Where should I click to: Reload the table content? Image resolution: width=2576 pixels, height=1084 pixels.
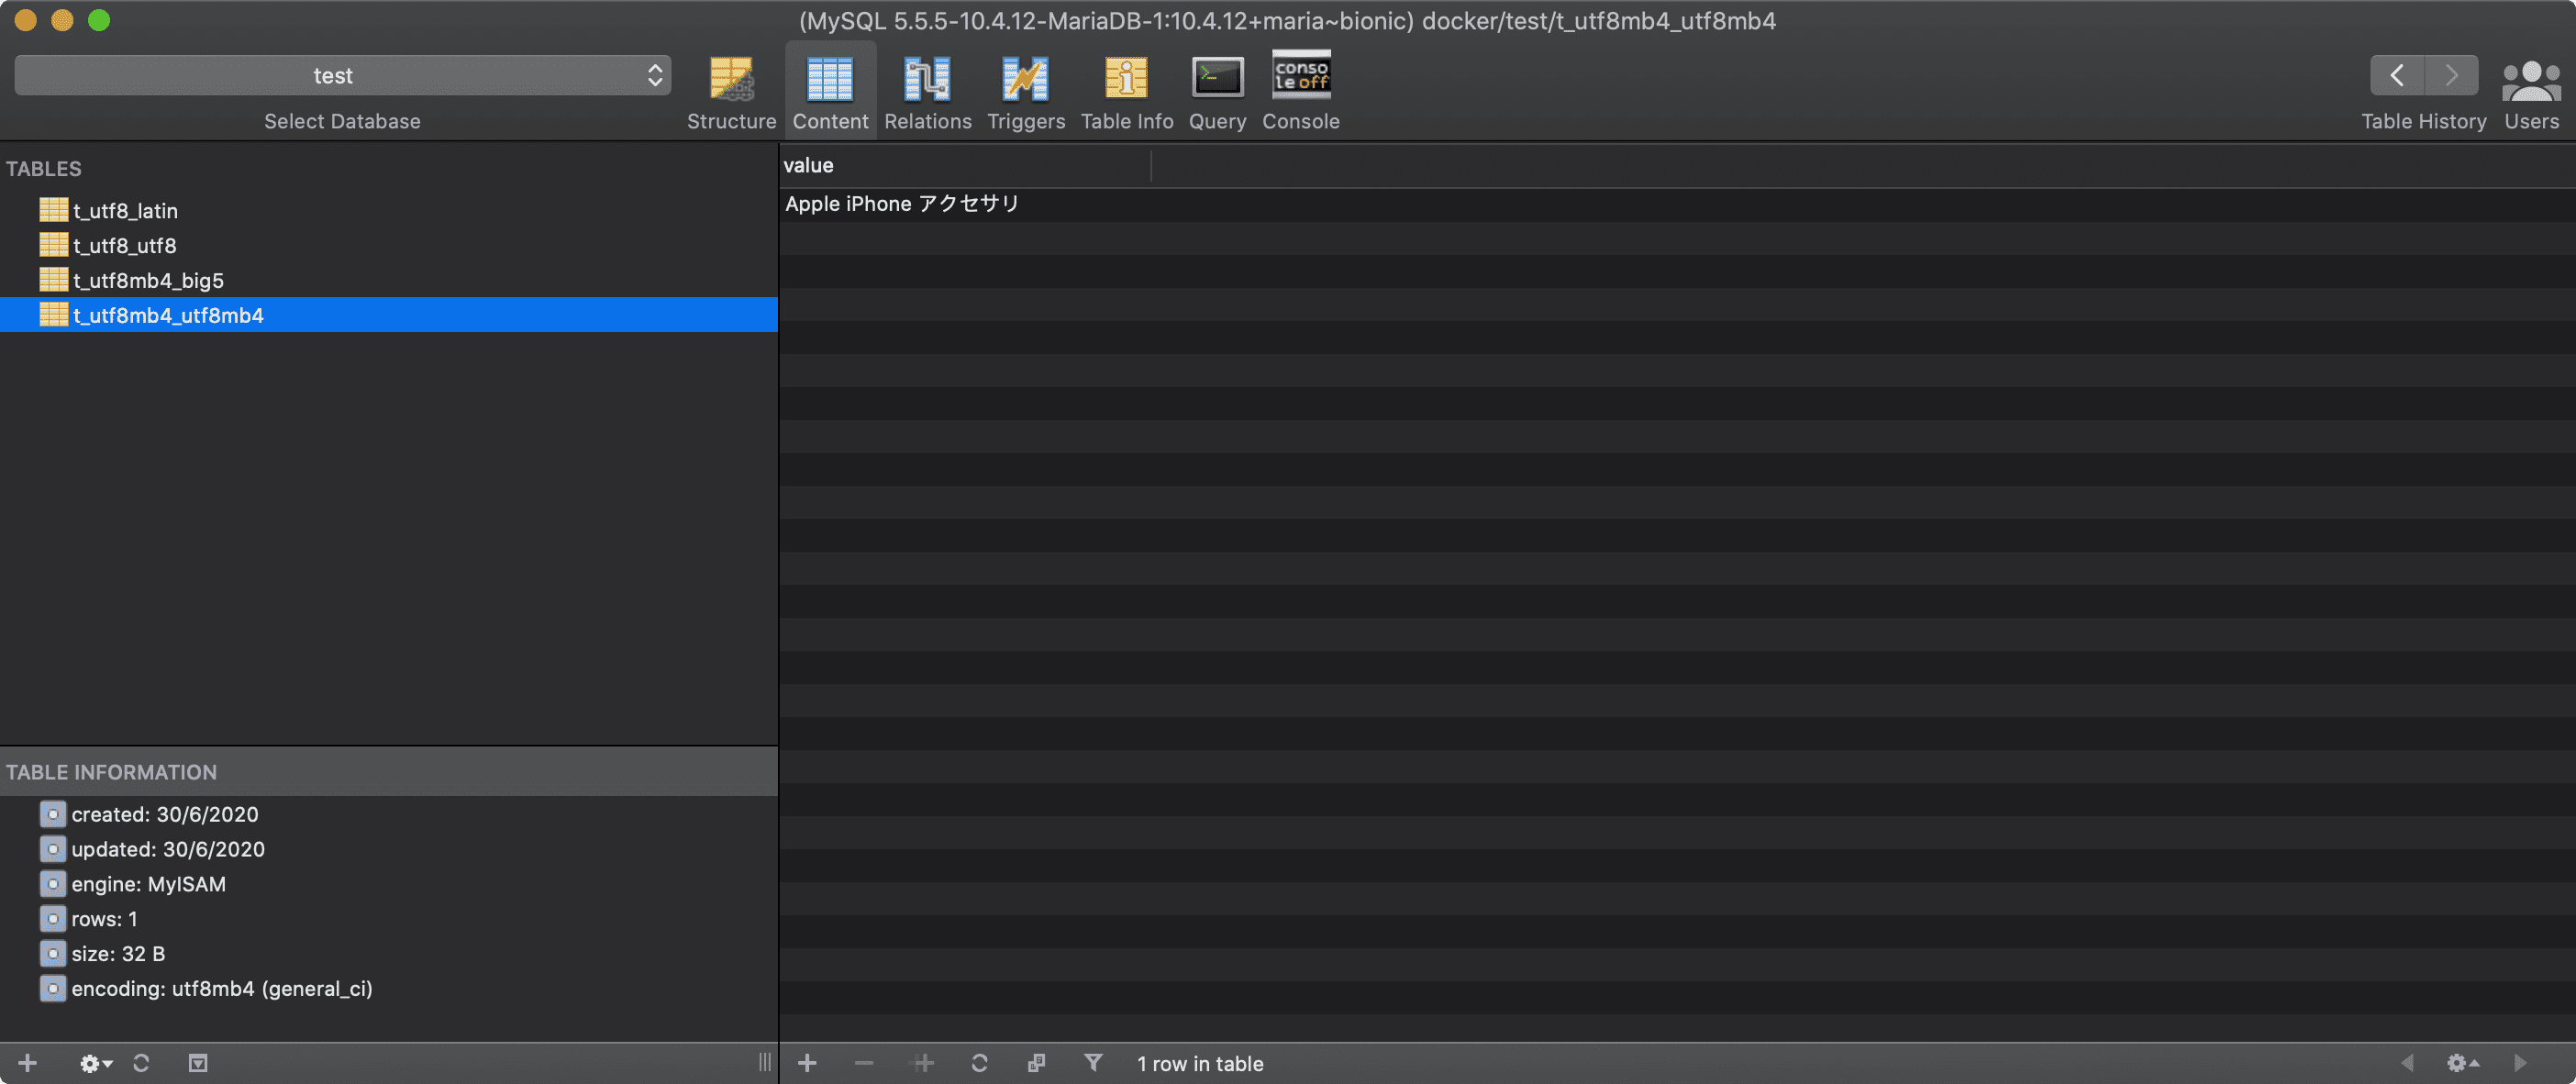pyautogui.click(x=979, y=1063)
